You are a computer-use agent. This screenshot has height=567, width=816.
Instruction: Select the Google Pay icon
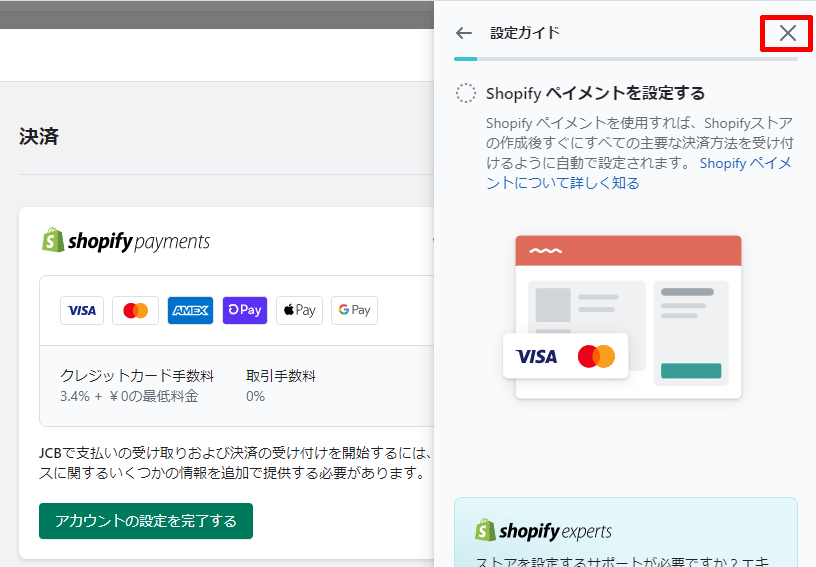(x=354, y=311)
